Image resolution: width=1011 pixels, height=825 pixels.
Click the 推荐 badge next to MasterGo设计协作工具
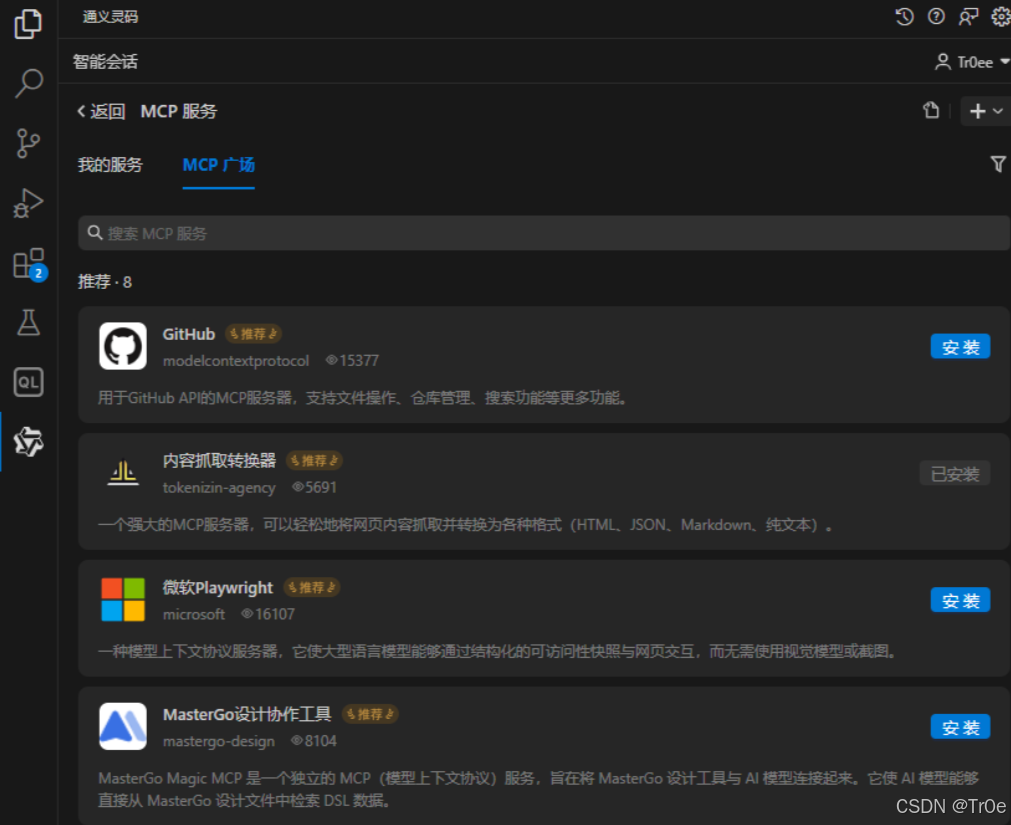coord(370,714)
